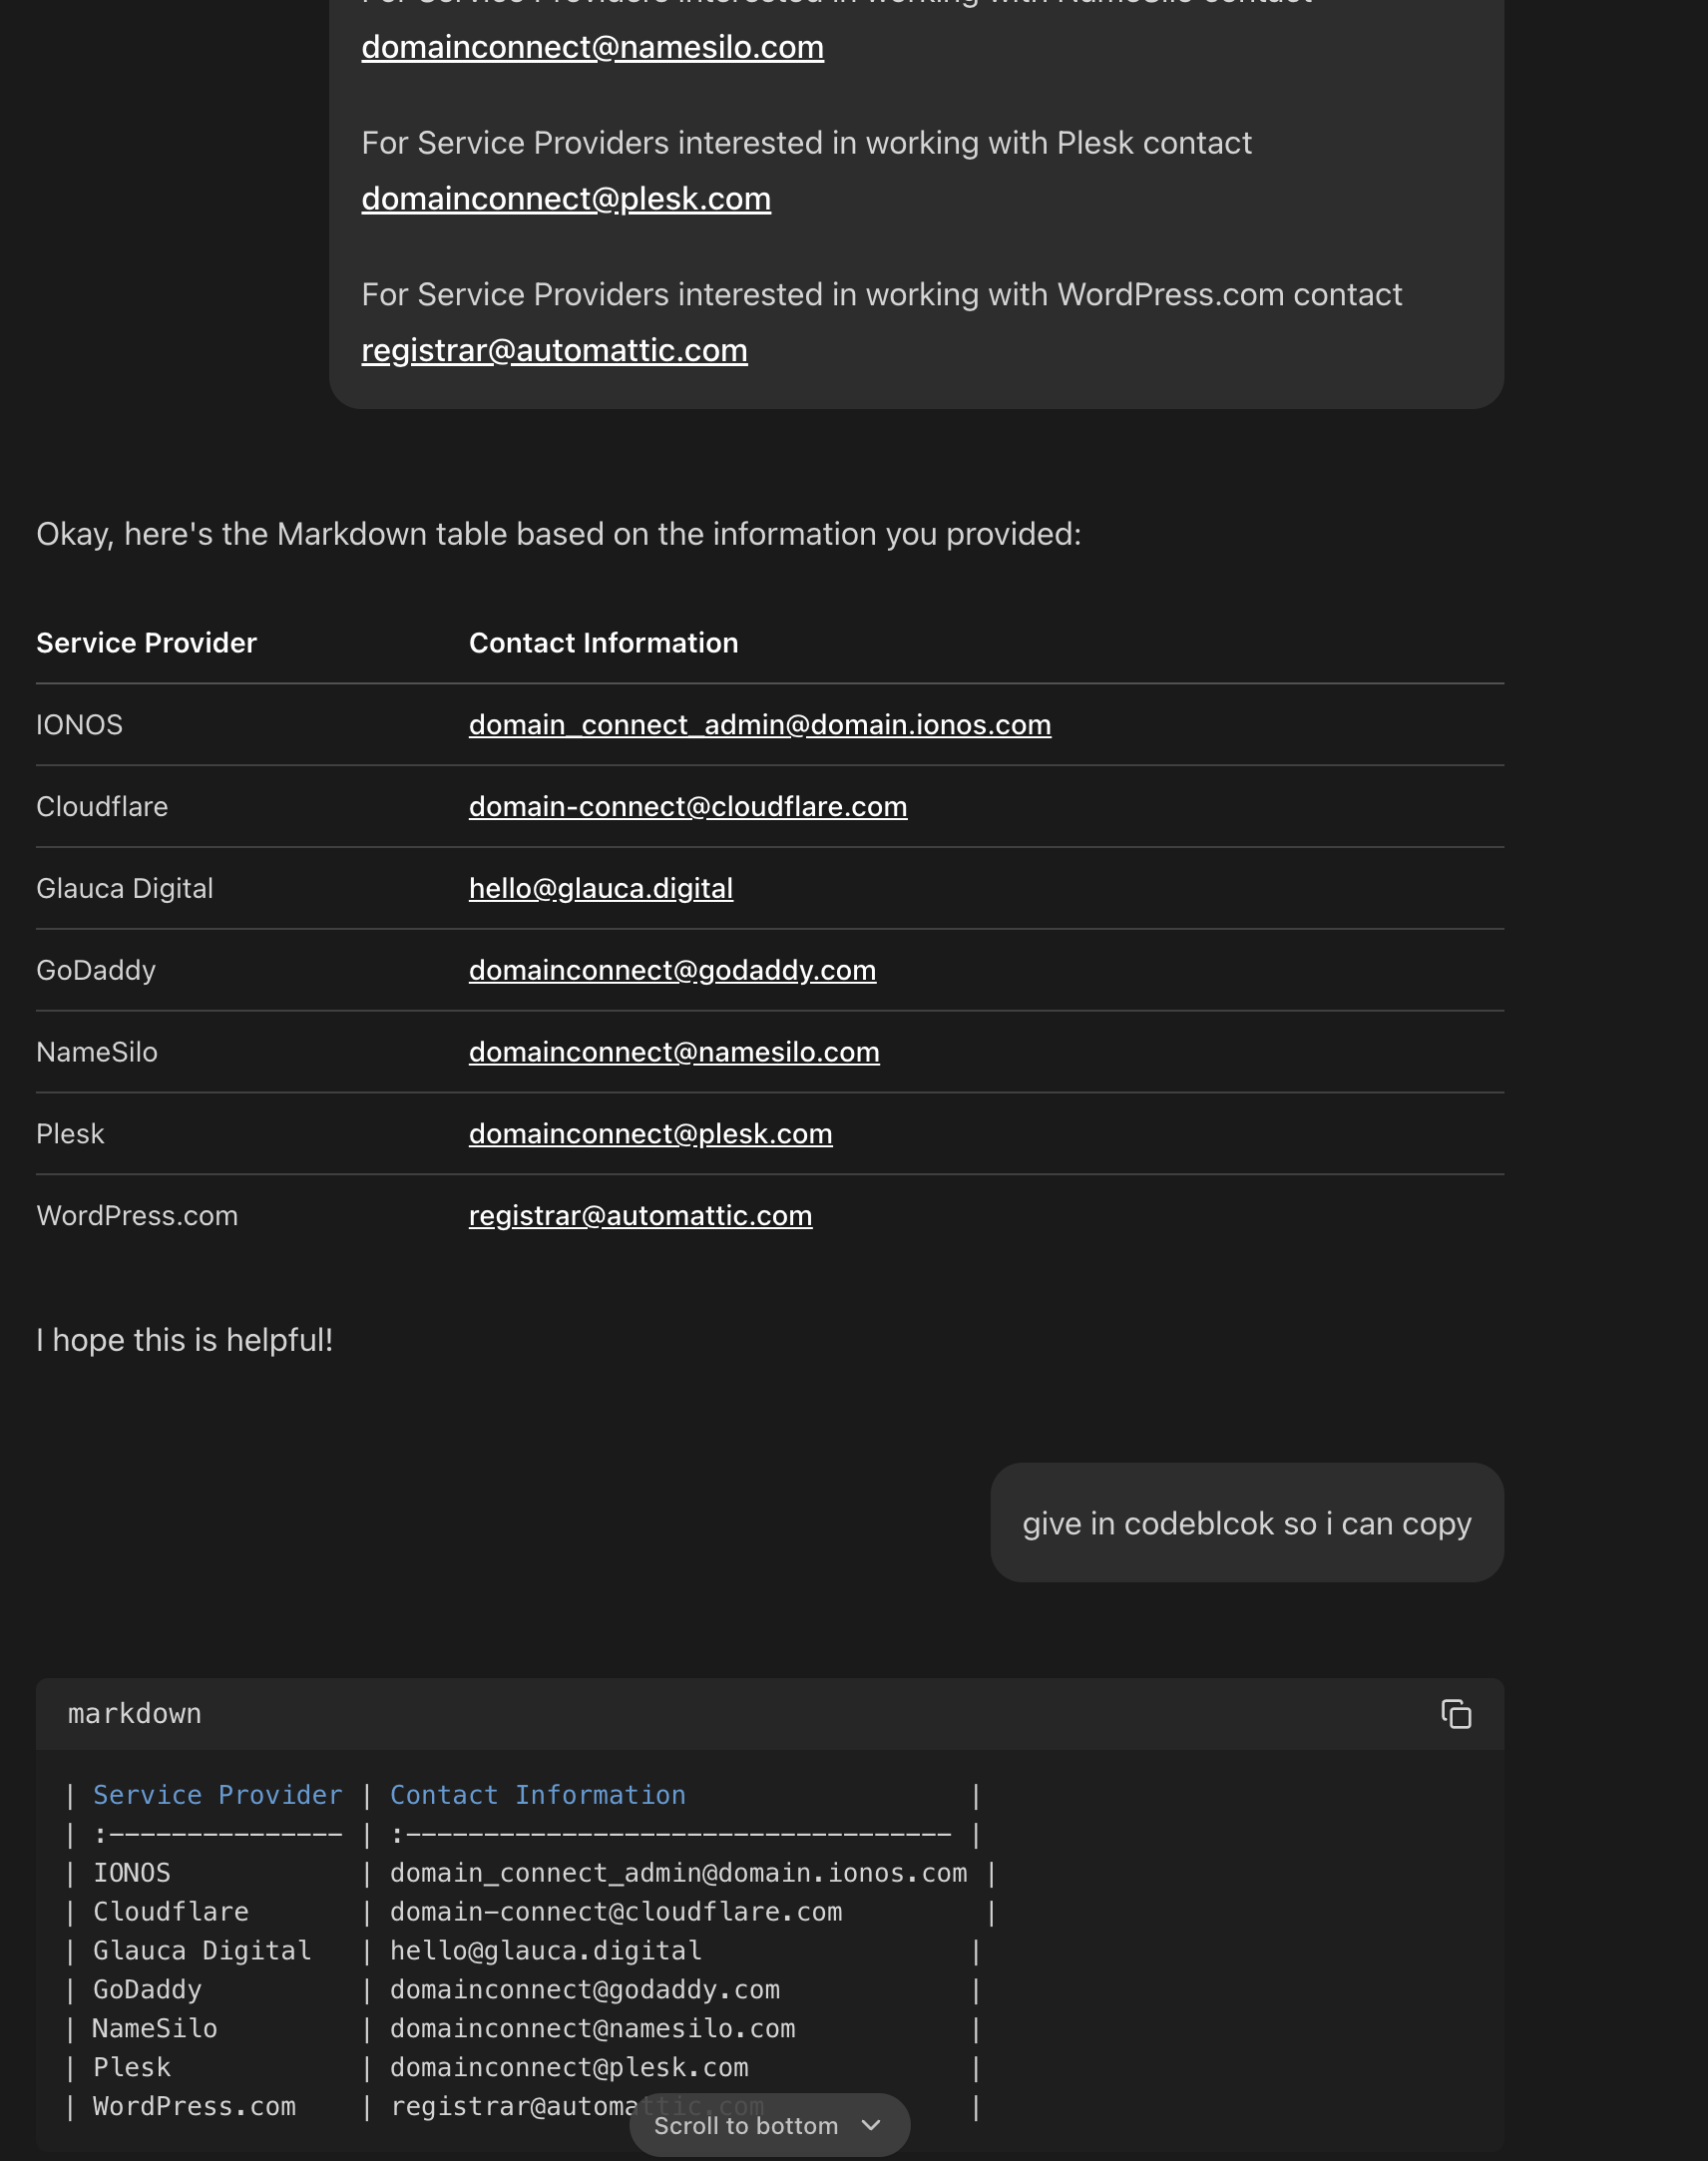Click blue "Contact Information" text in the code block
The width and height of the screenshot is (1708, 2161).
pyautogui.click(x=537, y=1796)
